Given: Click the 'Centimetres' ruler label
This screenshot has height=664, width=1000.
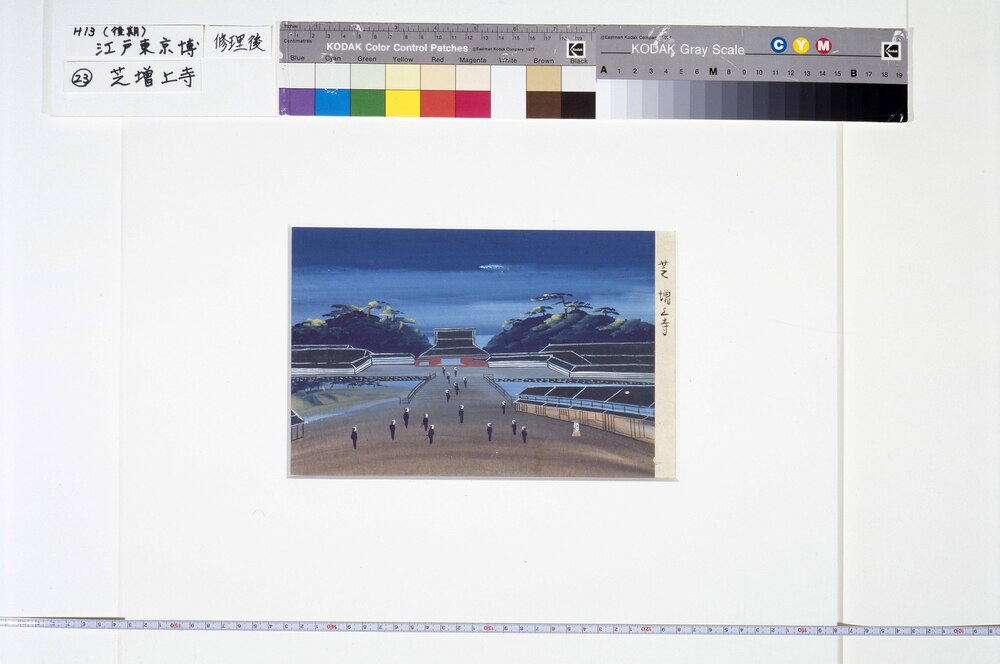Looking at the screenshot, I should click(298, 41).
